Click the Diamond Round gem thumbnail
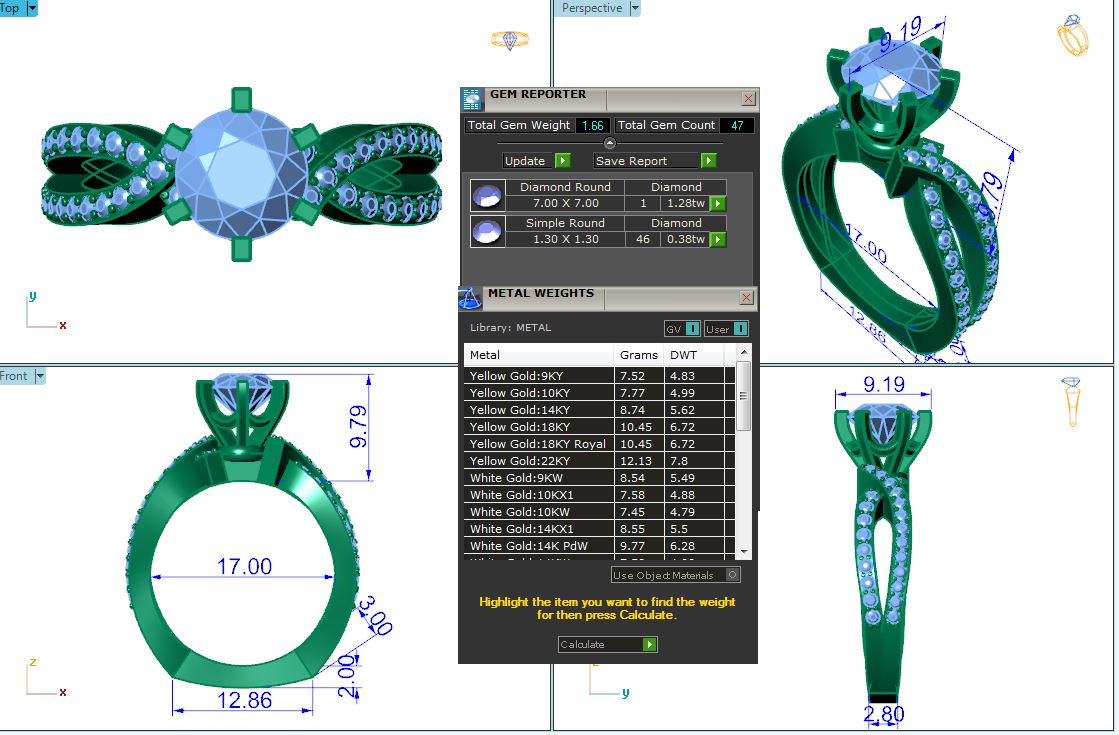Screen dimensions: 1119x735 [x=488, y=195]
